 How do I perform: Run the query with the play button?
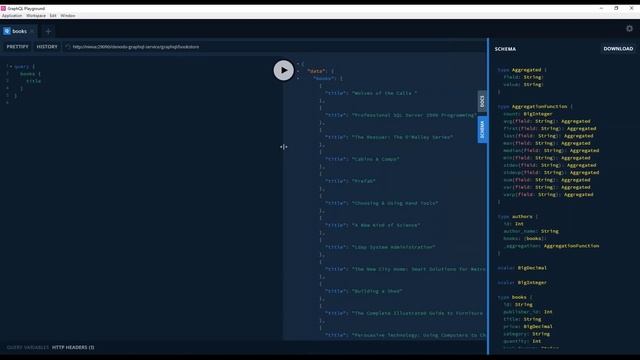click(x=284, y=70)
